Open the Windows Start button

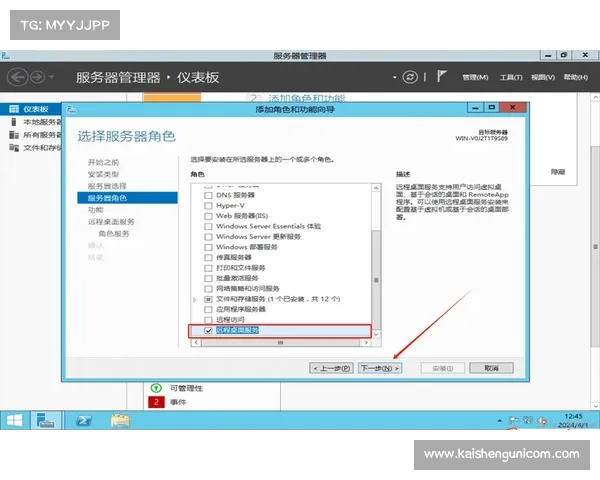tap(17, 420)
